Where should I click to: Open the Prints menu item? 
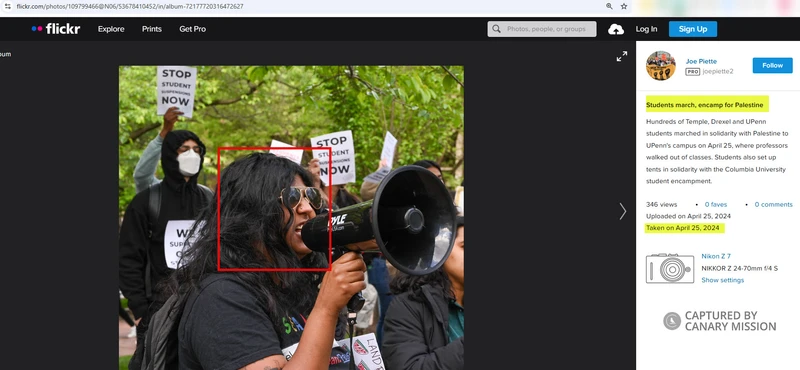(152, 29)
